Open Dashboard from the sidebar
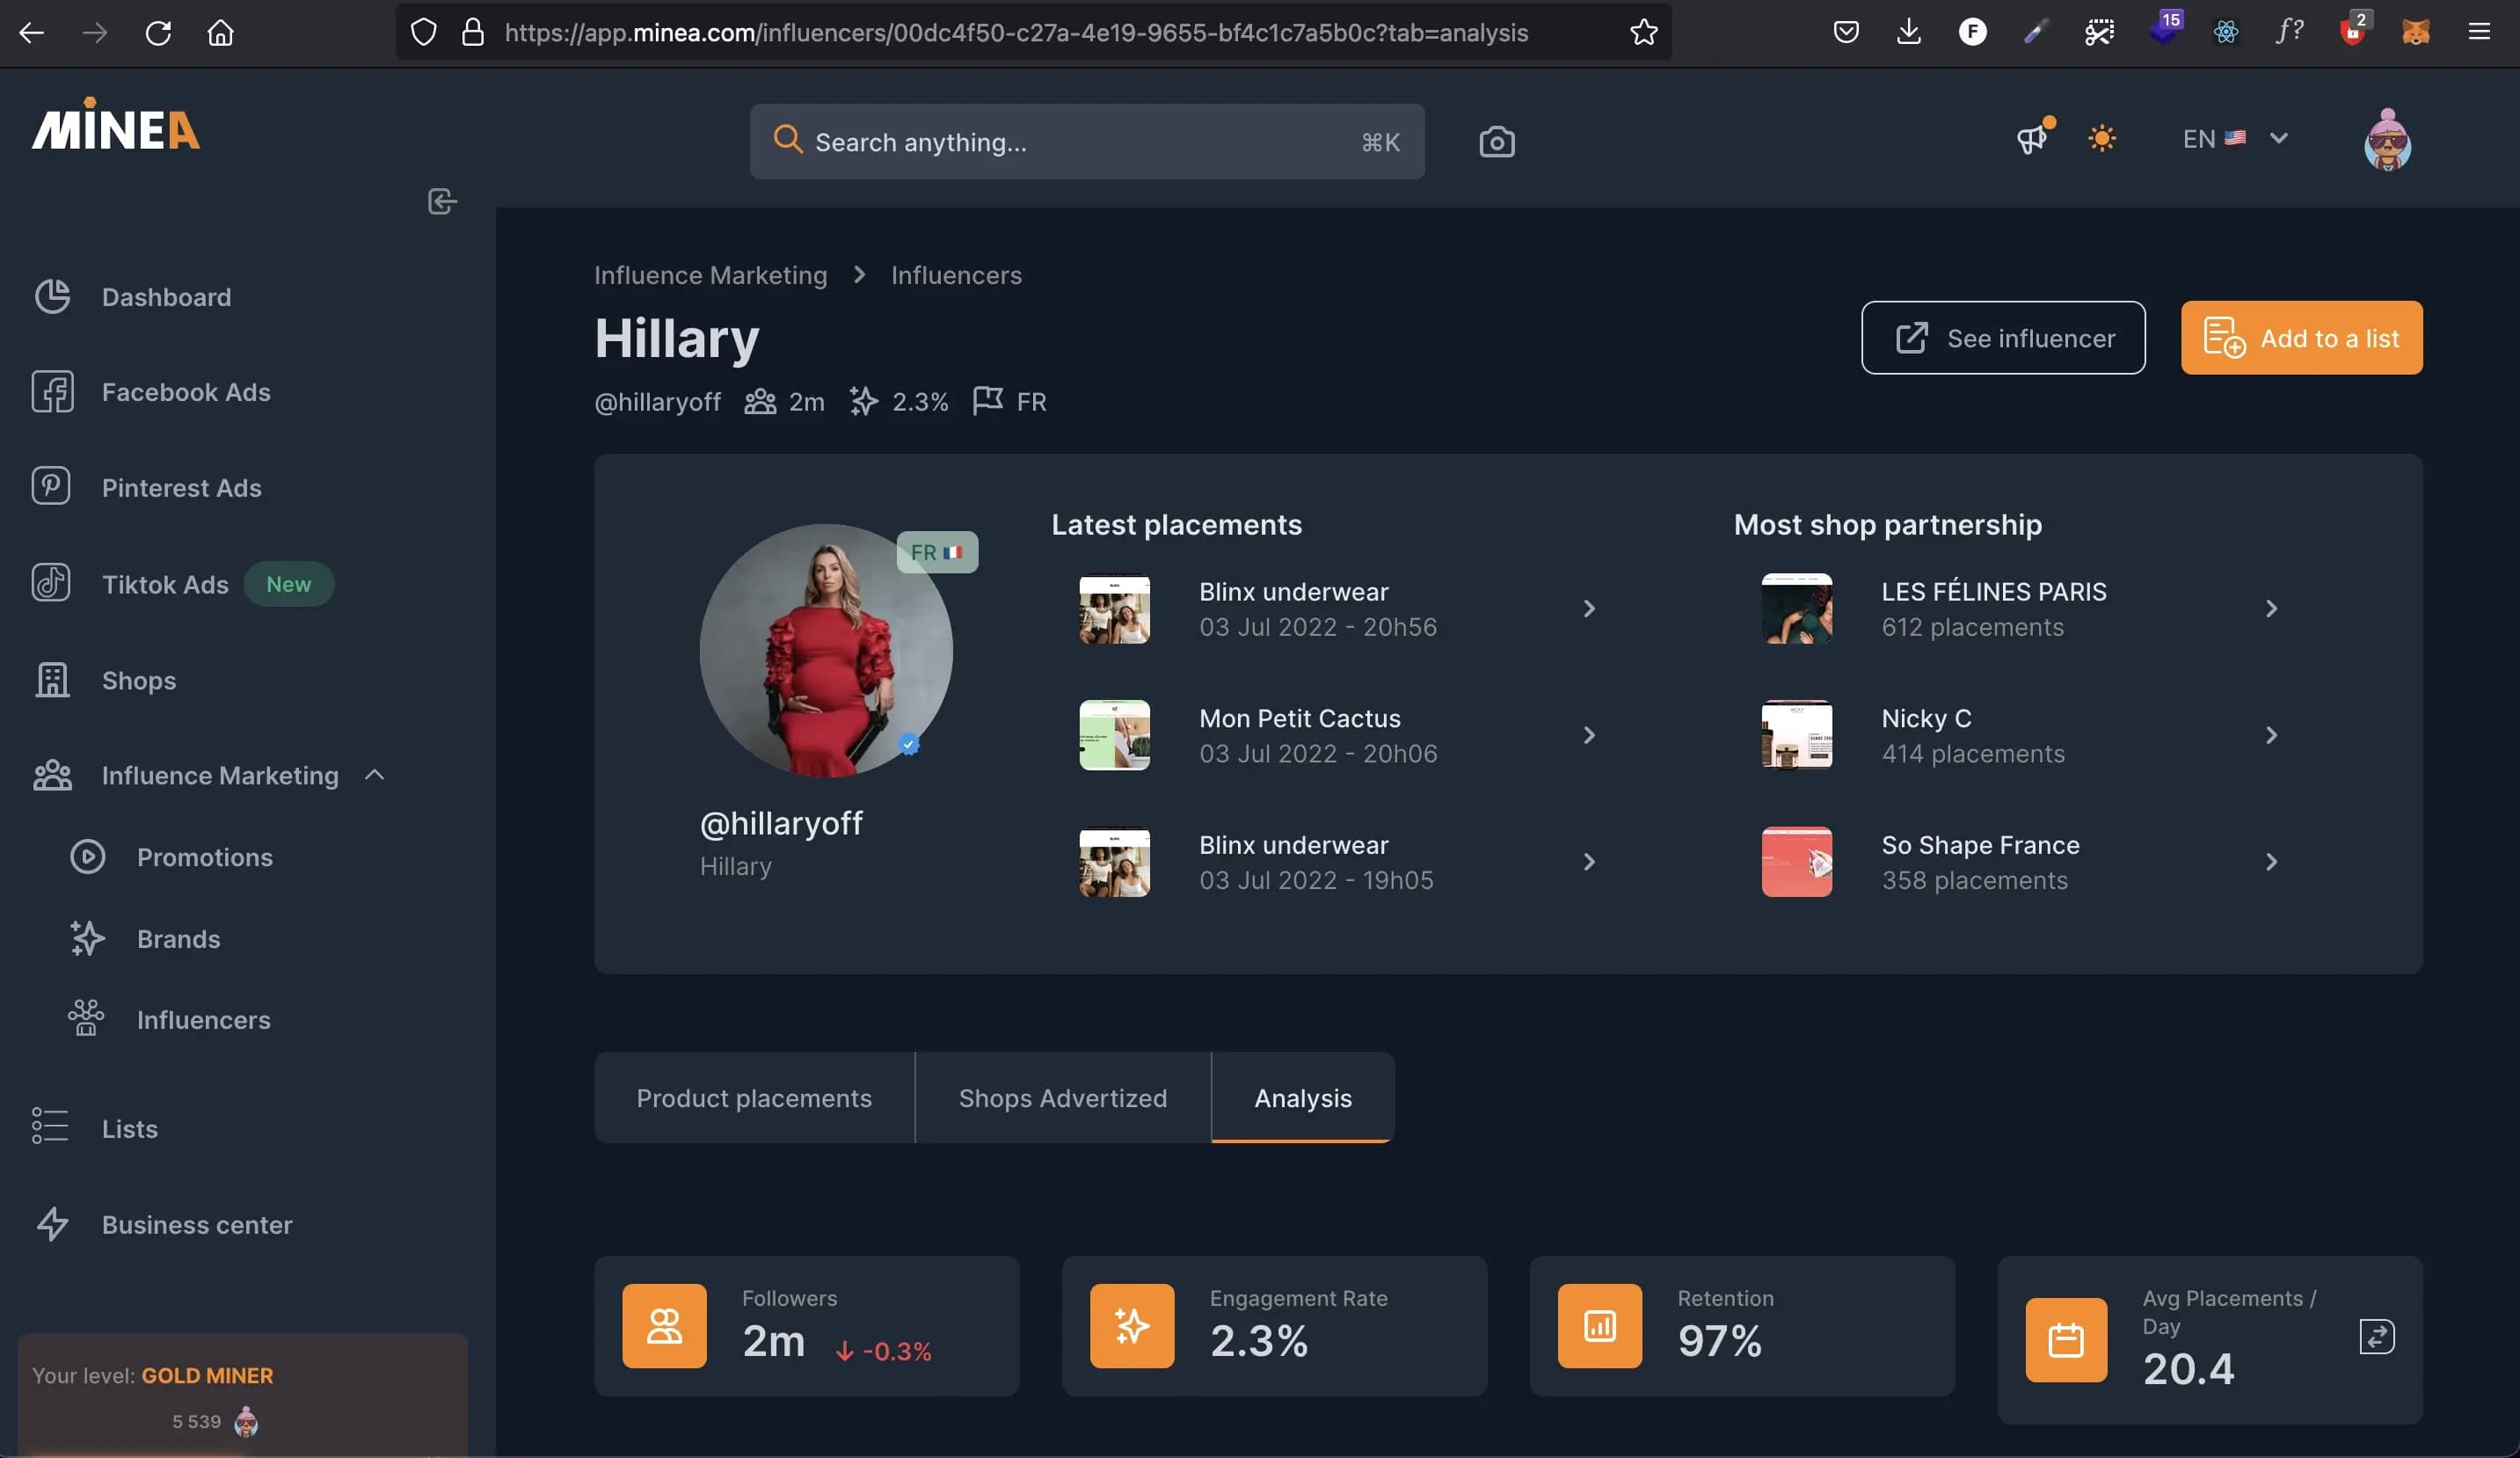2520x1458 pixels. 166,297
